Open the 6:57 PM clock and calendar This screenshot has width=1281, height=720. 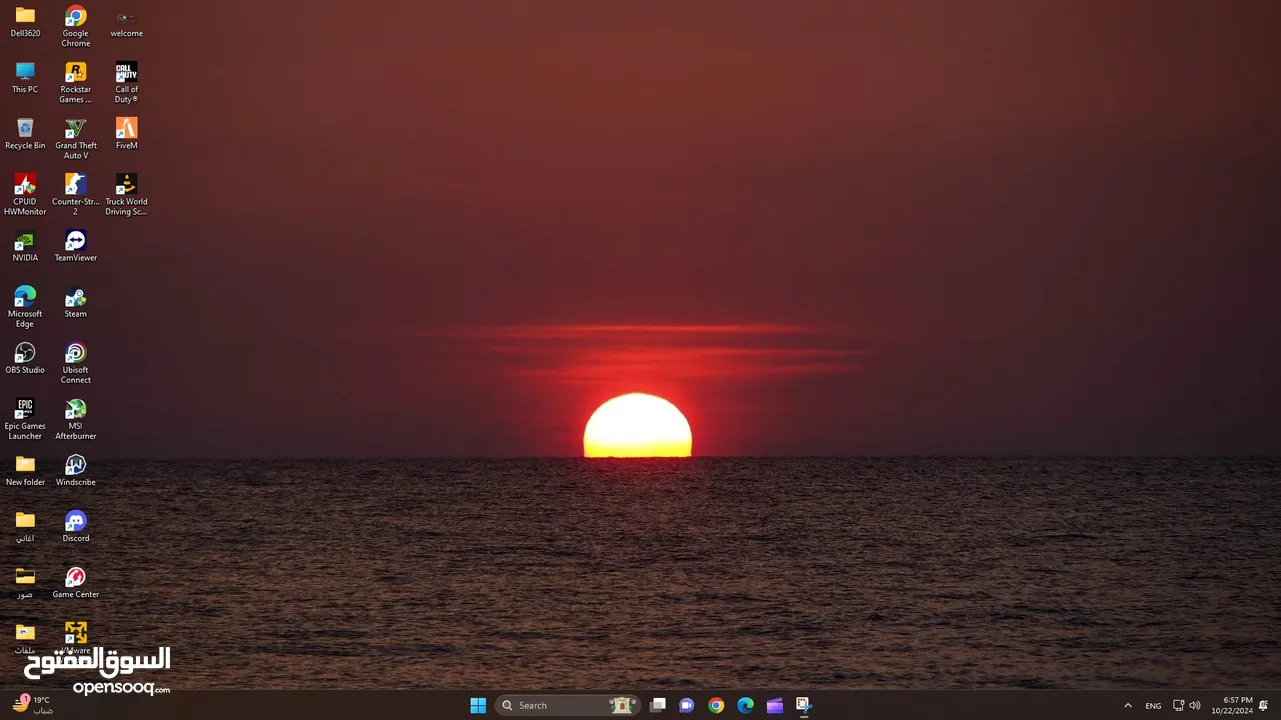pyautogui.click(x=1232, y=705)
